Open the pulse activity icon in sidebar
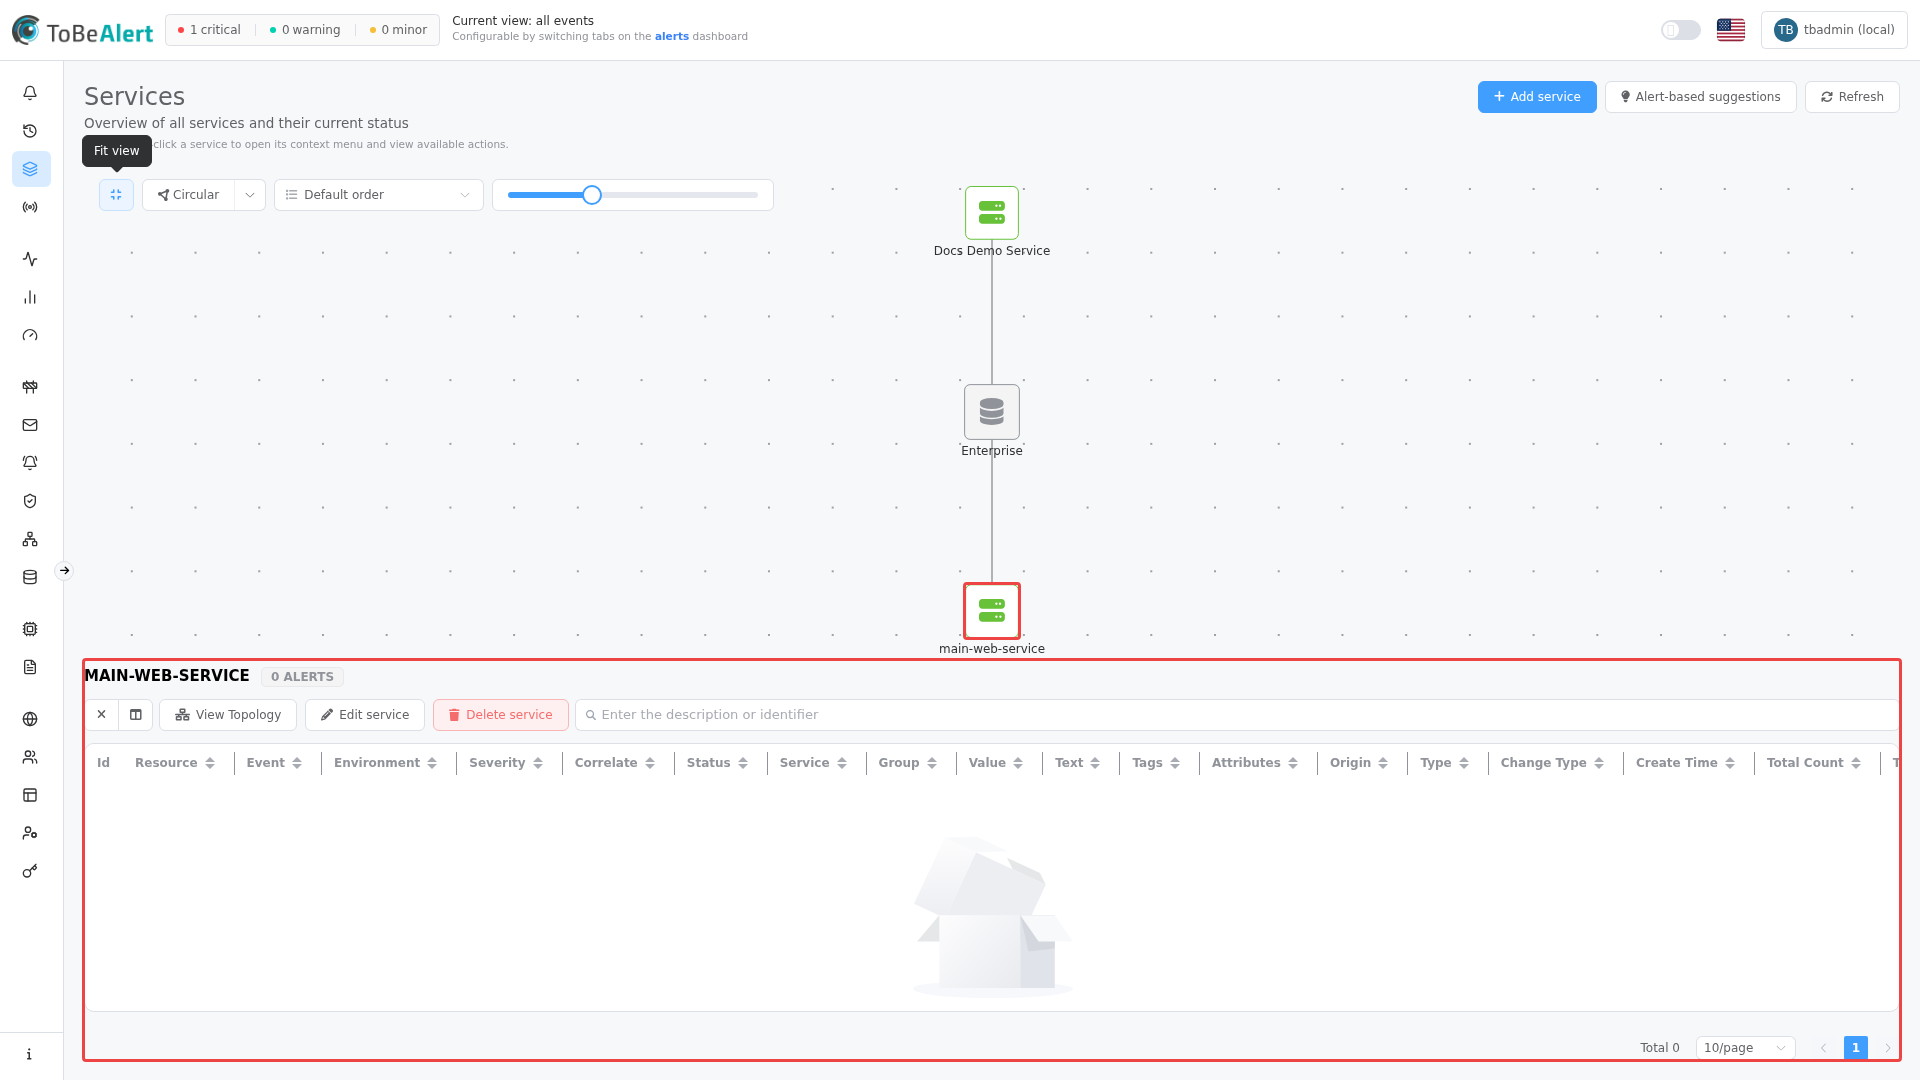Image resolution: width=1920 pixels, height=1080 pixels. 30,259
